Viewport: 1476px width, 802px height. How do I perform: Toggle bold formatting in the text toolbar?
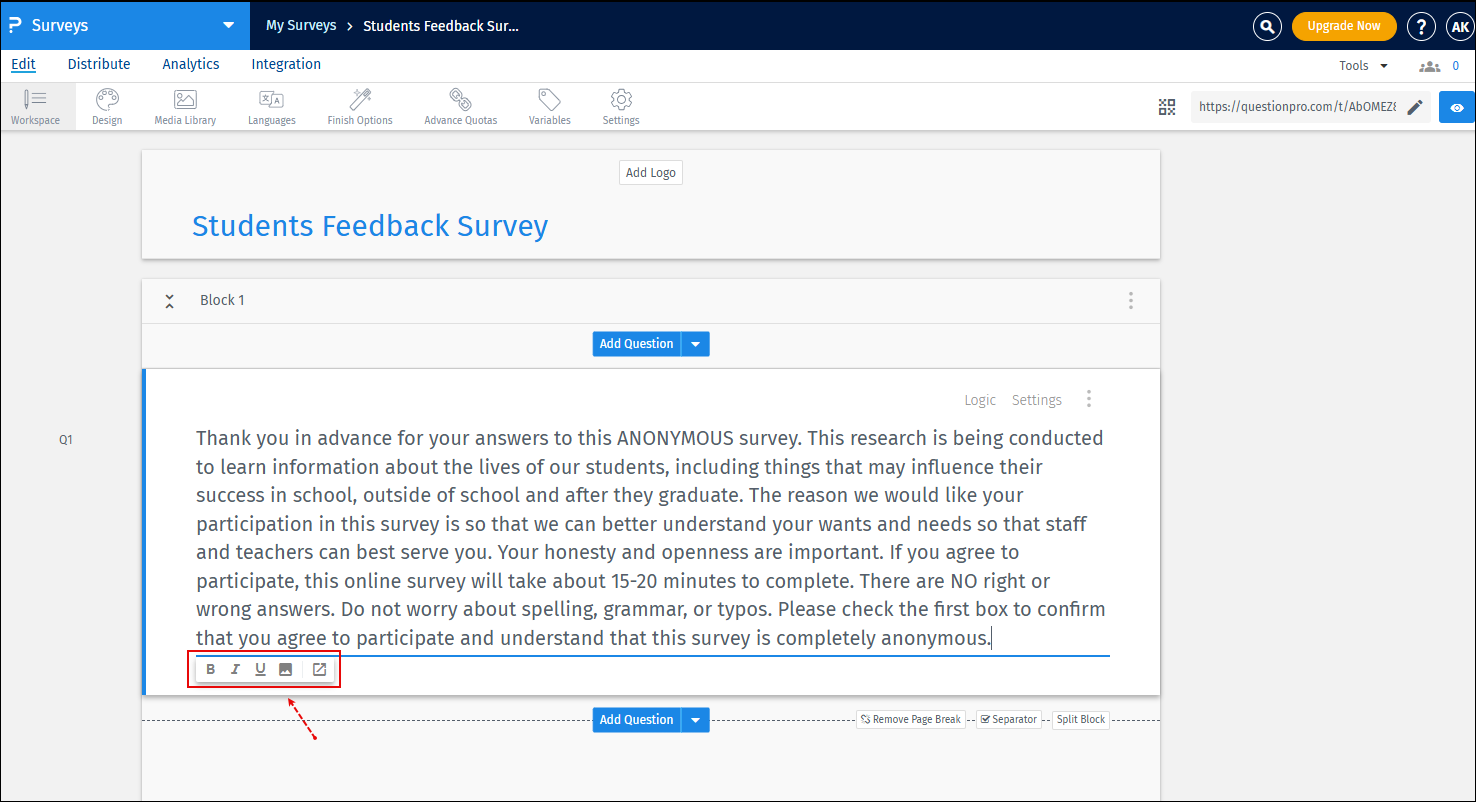click(x=210, y=668)
